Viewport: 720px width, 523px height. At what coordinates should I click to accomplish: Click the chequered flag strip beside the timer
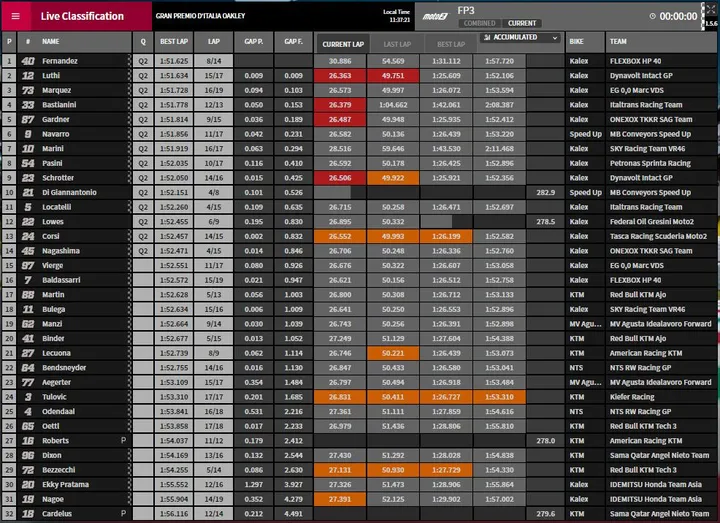[x=703, y=16]
